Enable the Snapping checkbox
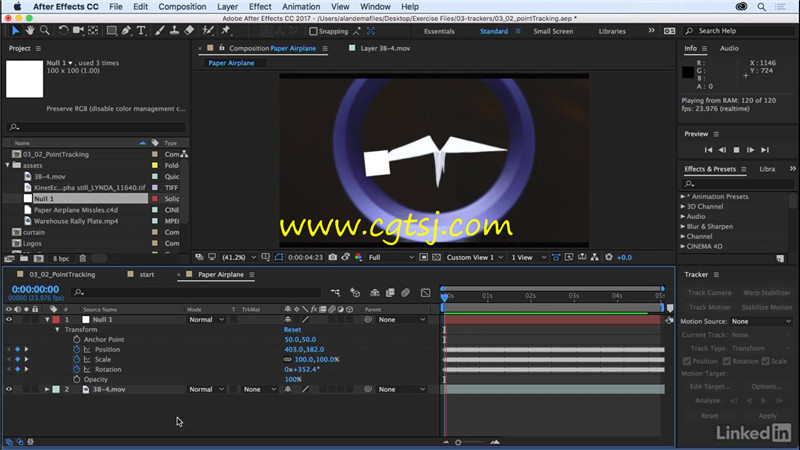The height and width of the screenshot is (450, 800). click(313, 31)
